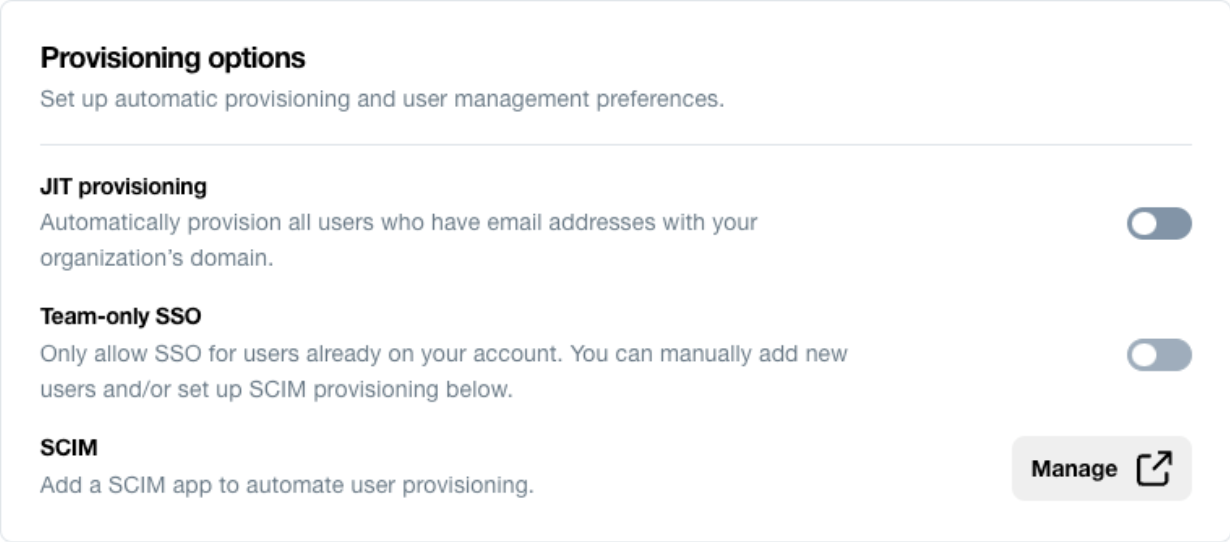Click the JIT provisioning label
Screen dimensions: 1230x542
pos(123,187)
